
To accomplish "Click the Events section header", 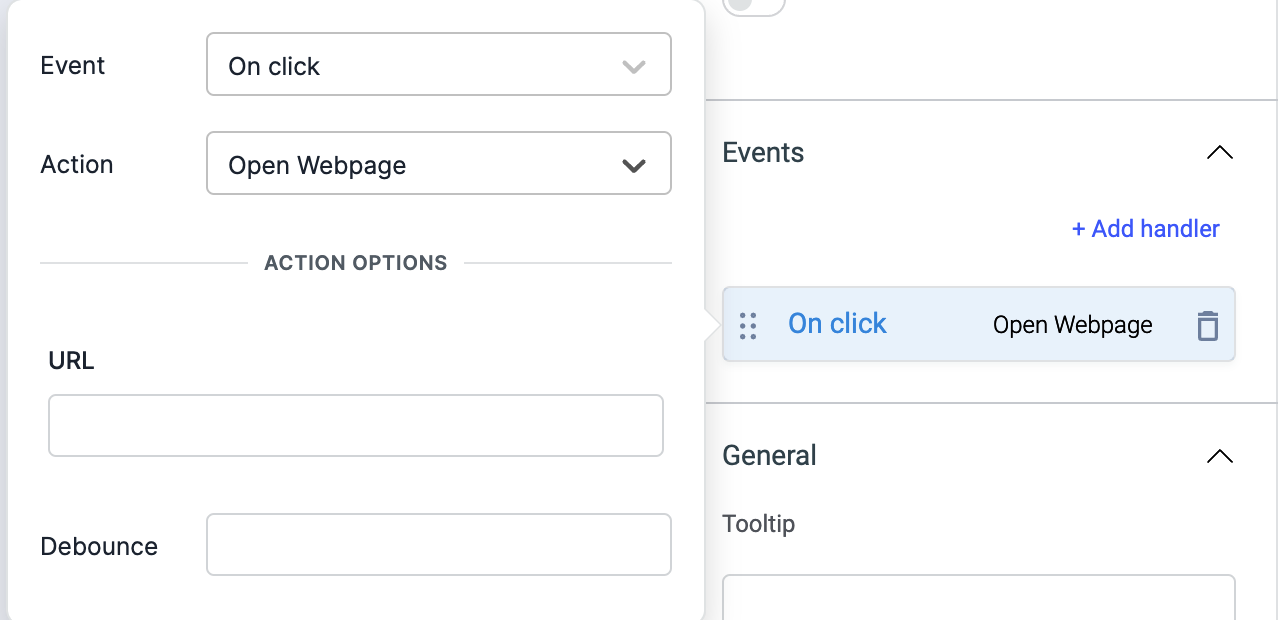I will click(x=763, y=153).
